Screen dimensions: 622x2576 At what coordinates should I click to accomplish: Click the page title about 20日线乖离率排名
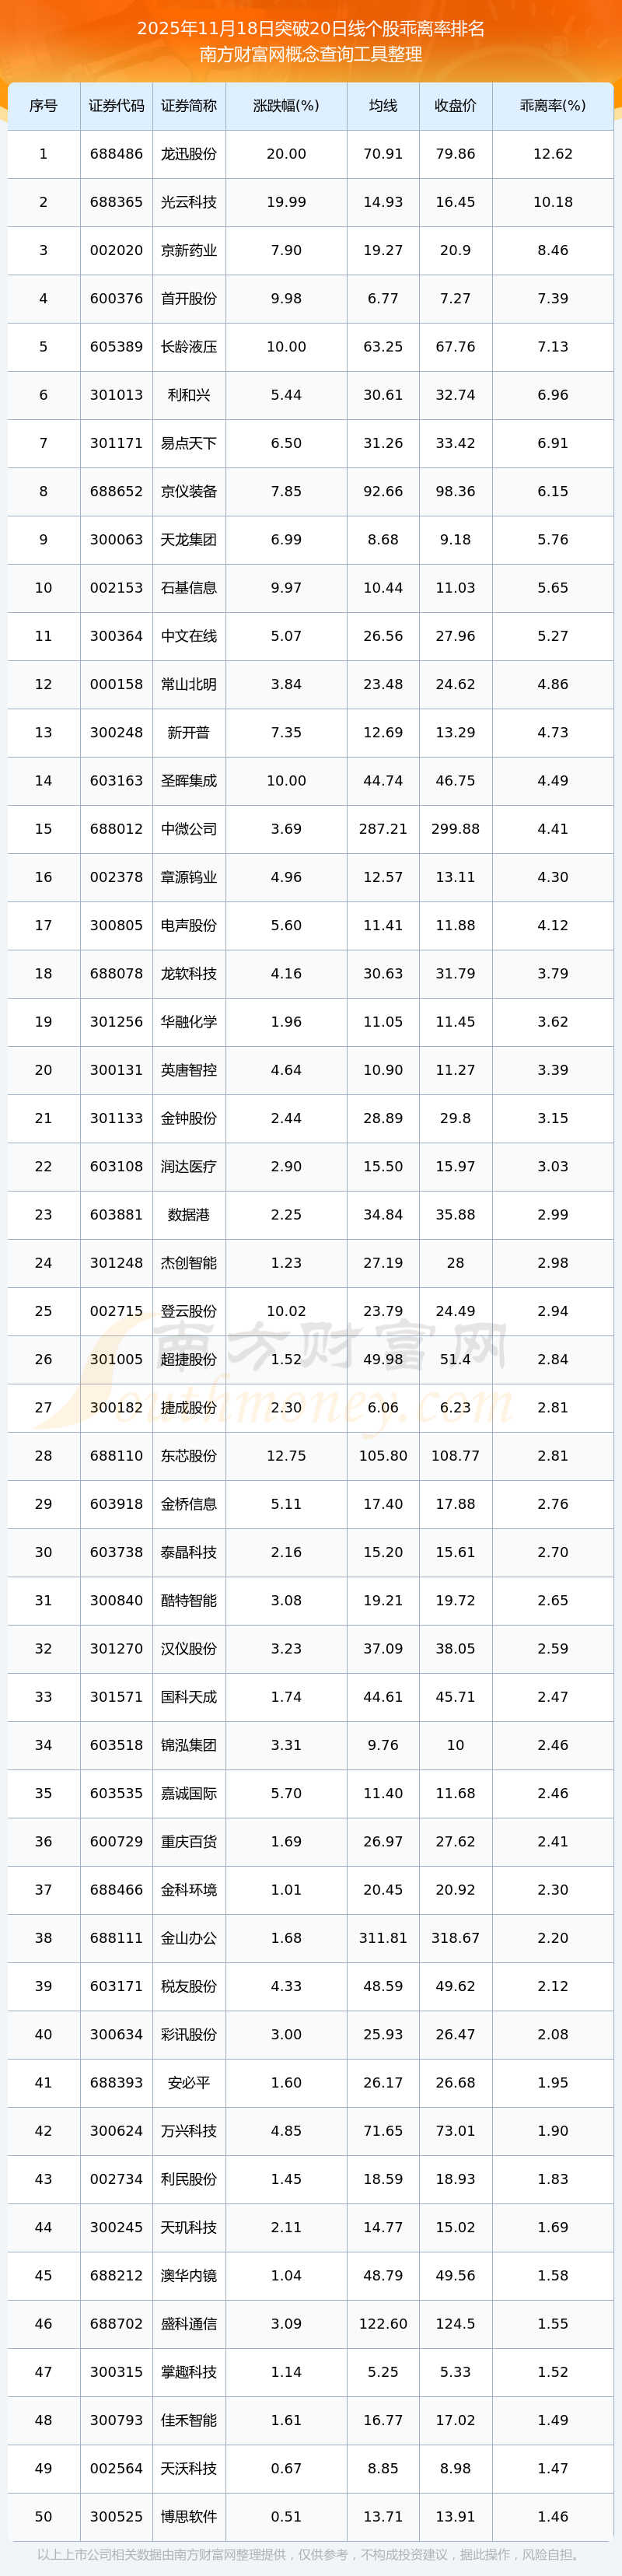311,28
